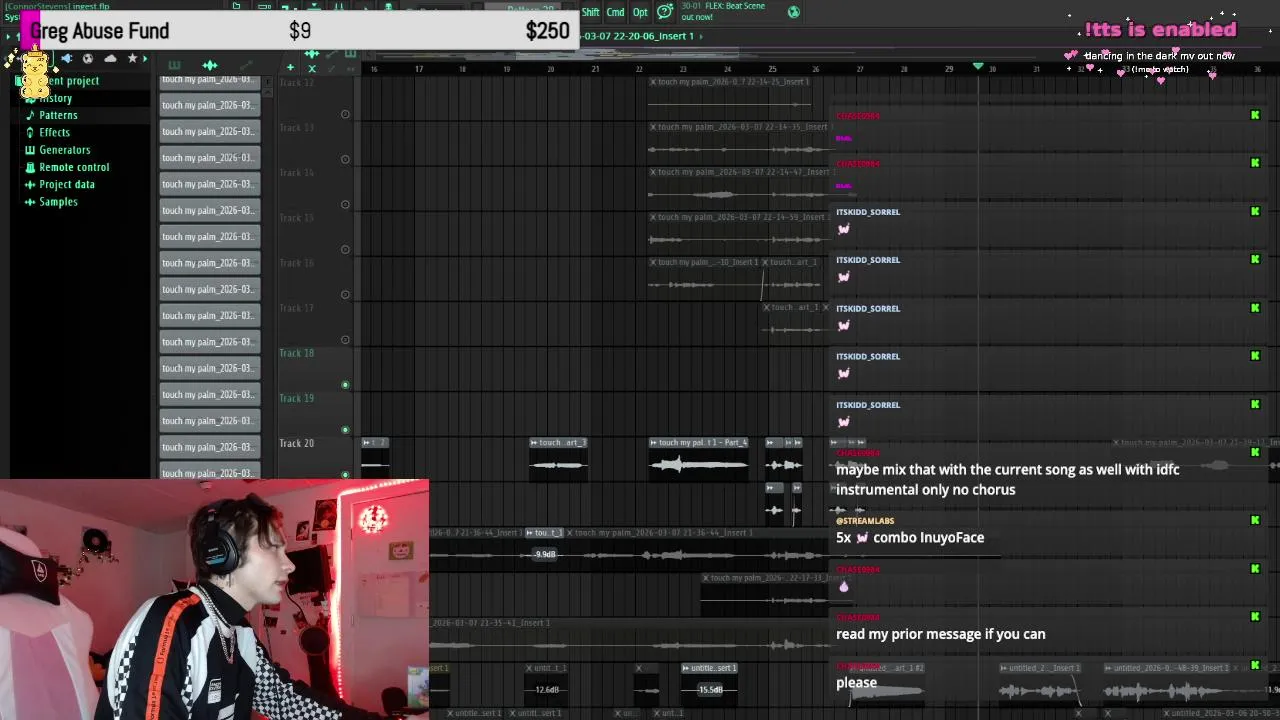The image size is (1280, 720).
Task: Select the speaker sounds tab icon in browser
Action: pos(66,59)
